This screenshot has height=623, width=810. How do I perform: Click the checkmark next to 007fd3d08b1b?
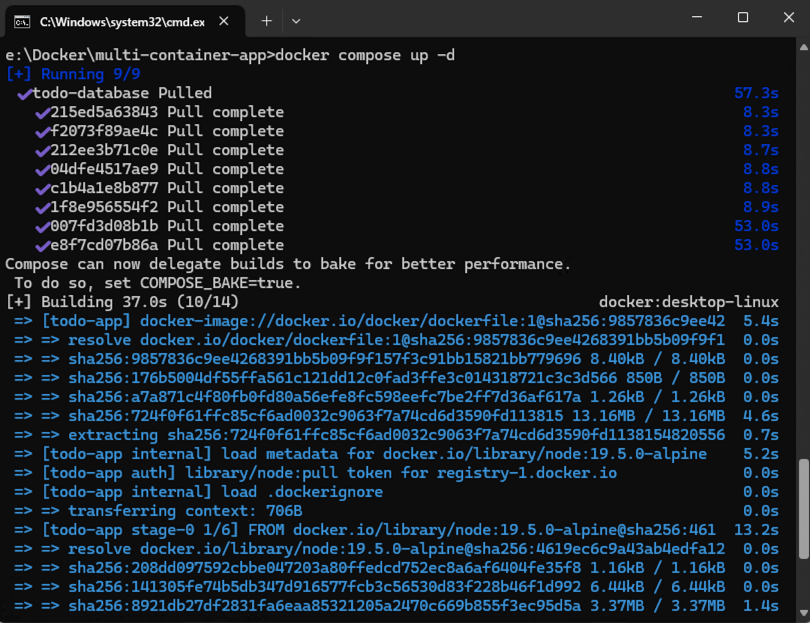(x=42, y=226)
